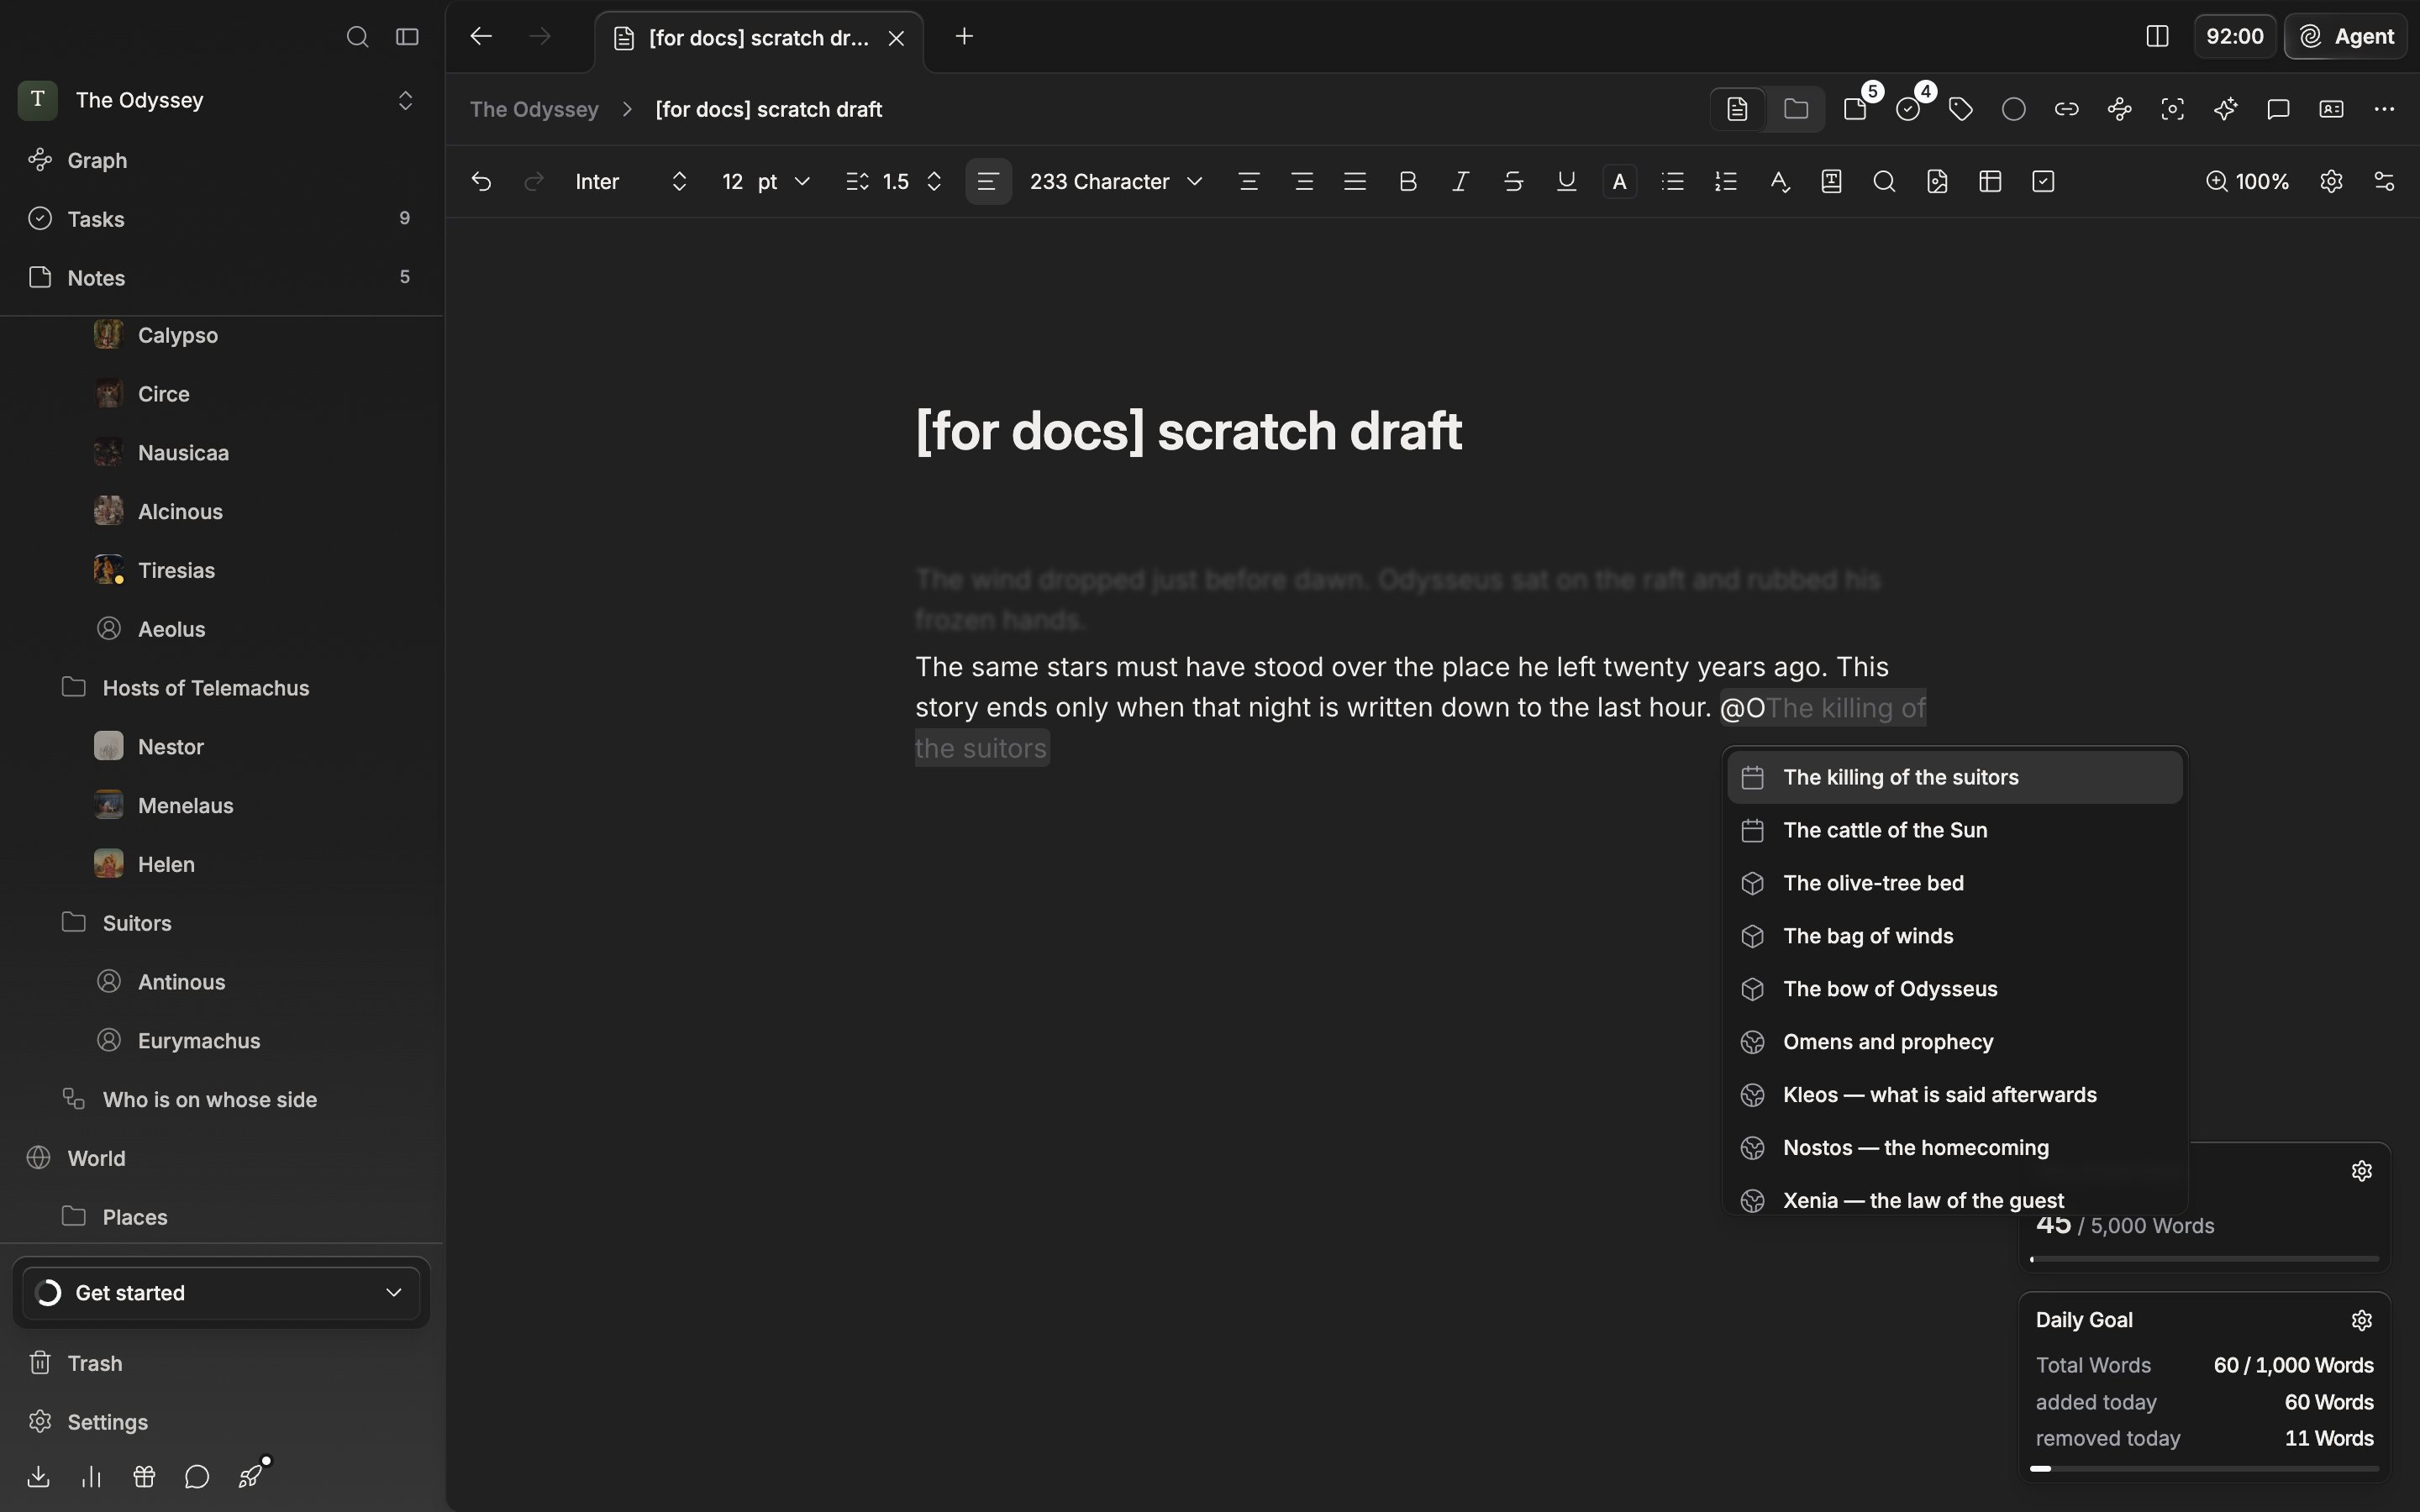Toggle the sidebar panel icon
2420x1512 pixels.
coord(407,37)
